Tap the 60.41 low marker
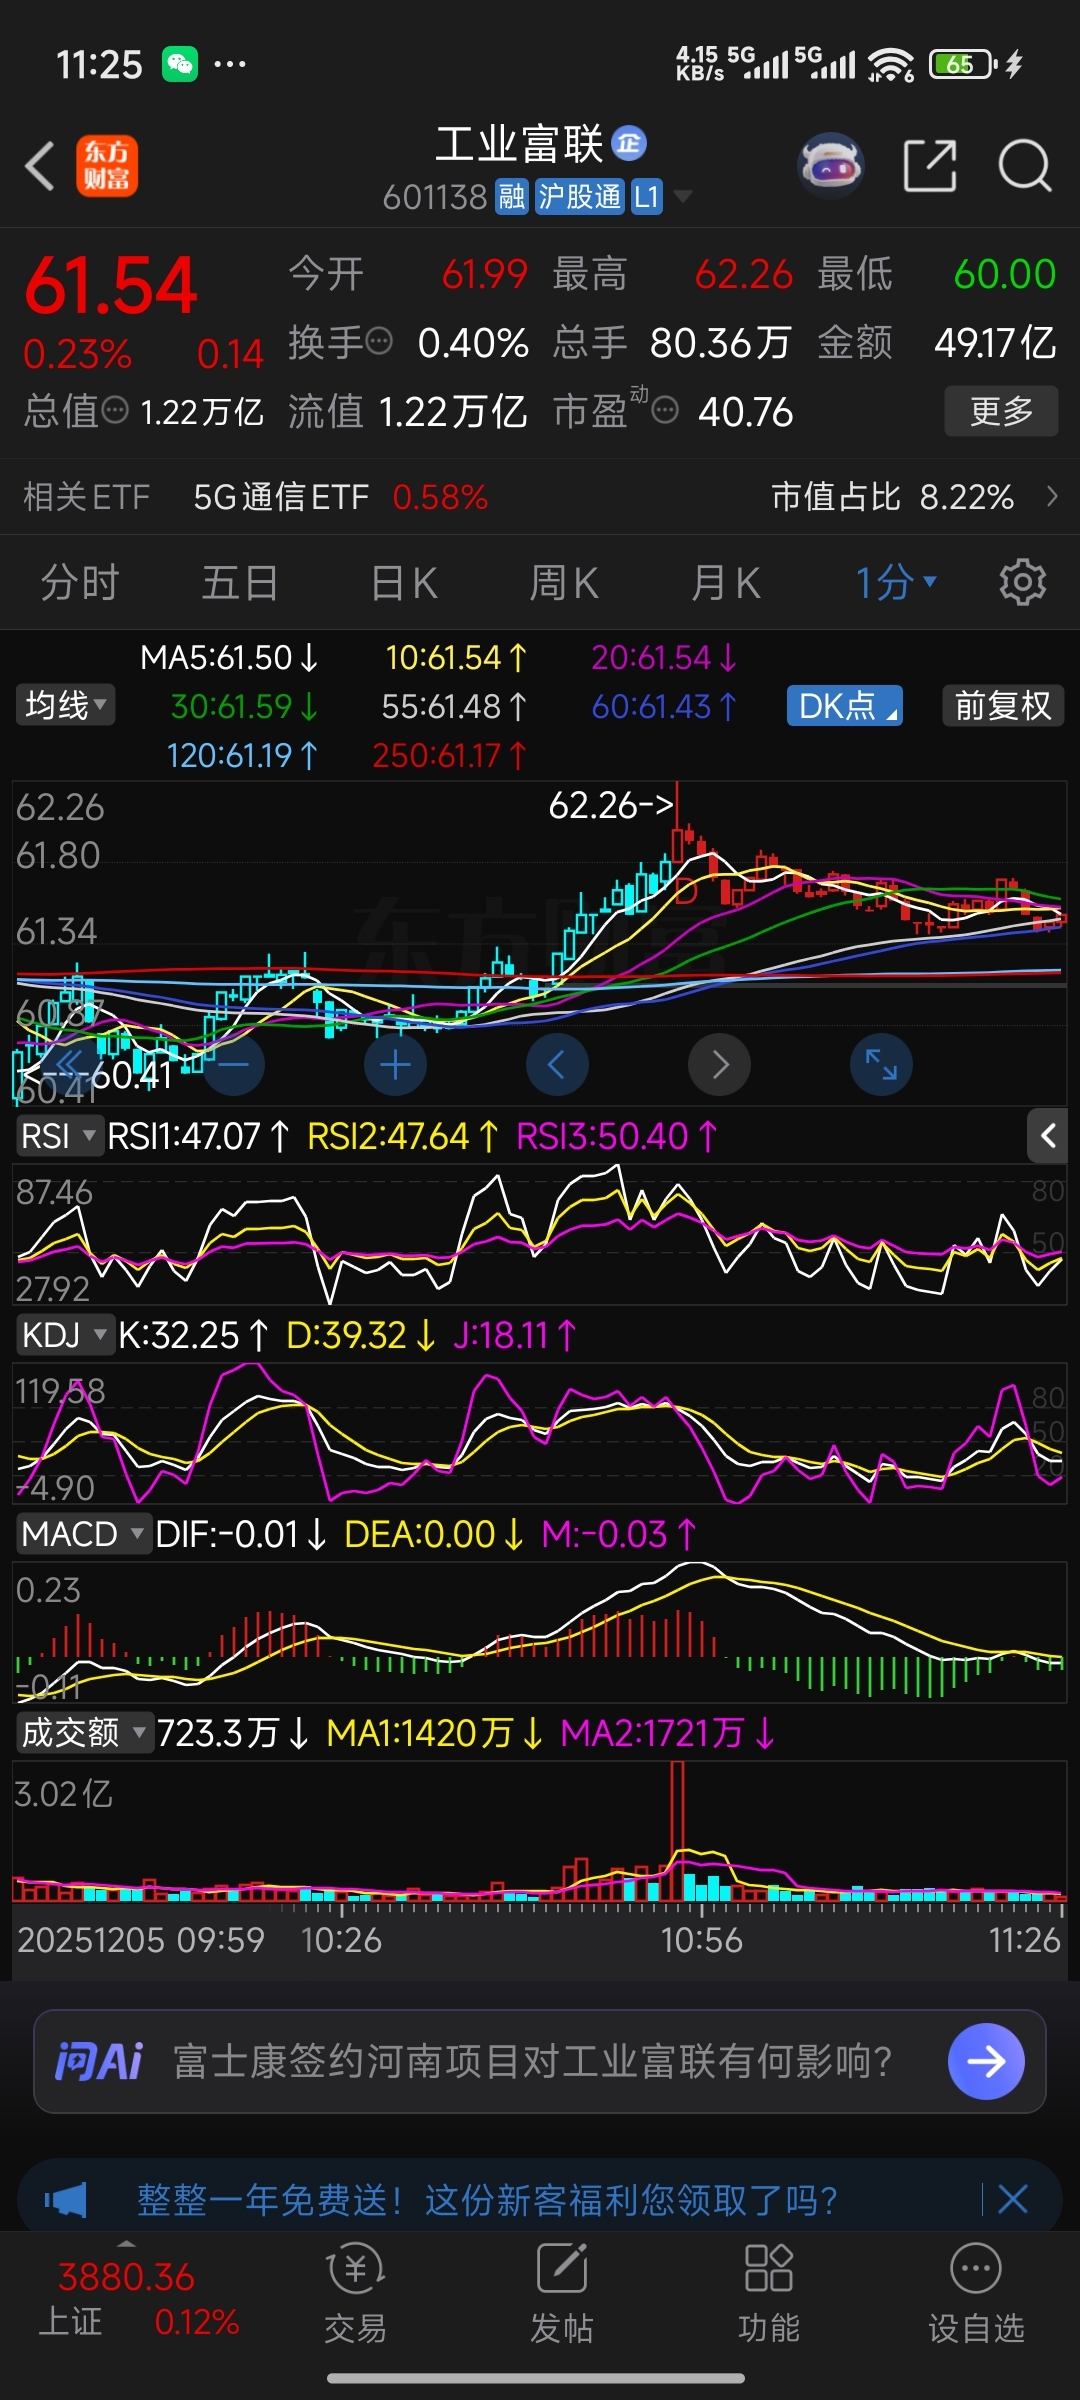1080x2400 pixels. point(96,1076)
